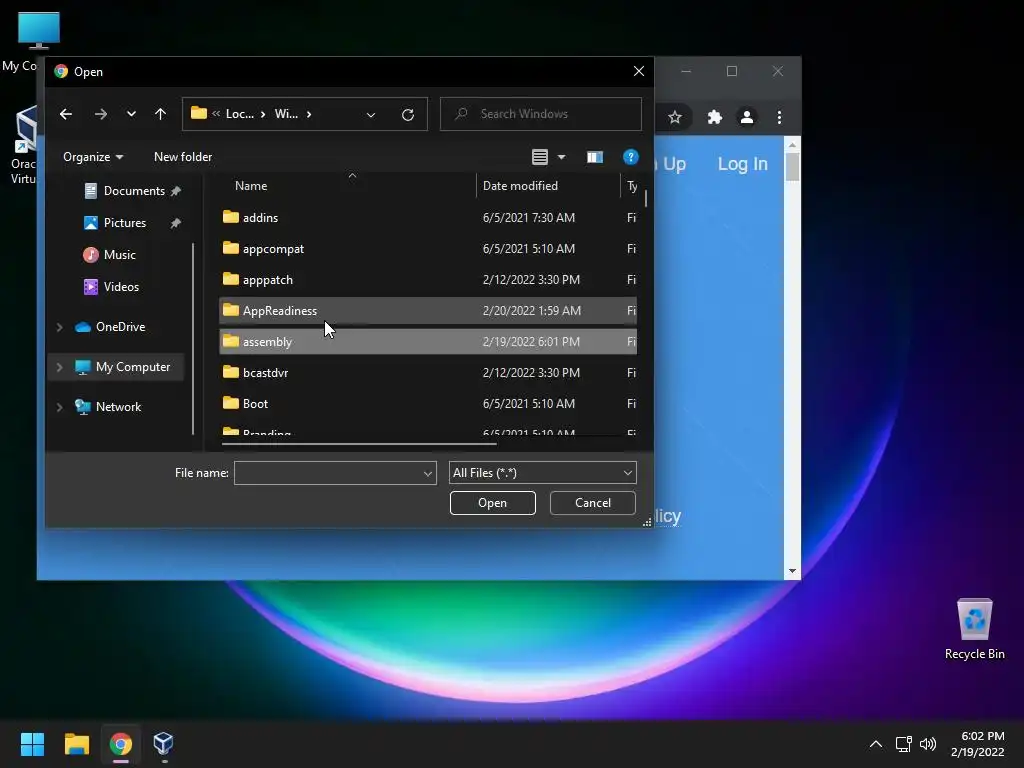
Task: Click the Loc... breadcrumb in address bar
Action: (x=240, y=114)
